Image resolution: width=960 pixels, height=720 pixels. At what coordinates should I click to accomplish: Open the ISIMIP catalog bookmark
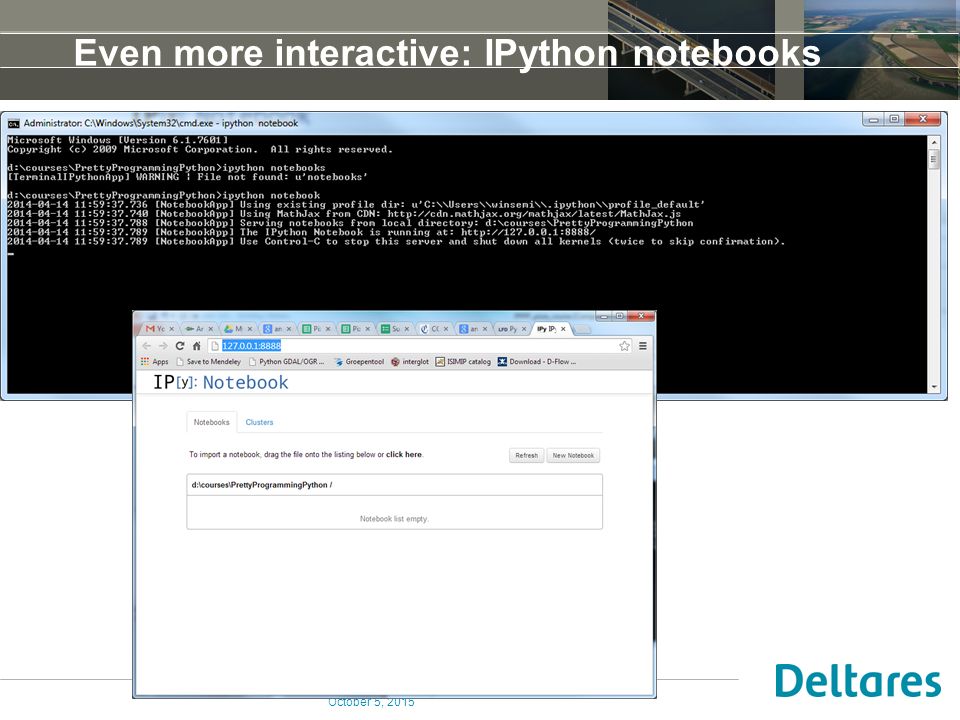(x=463, y=362)
